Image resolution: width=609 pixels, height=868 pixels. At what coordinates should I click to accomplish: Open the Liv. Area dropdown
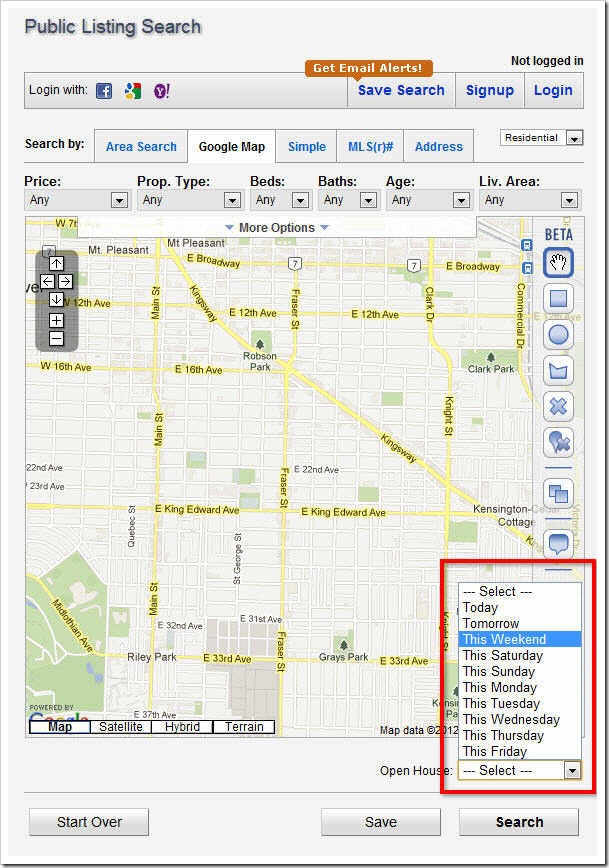(529, 200)
